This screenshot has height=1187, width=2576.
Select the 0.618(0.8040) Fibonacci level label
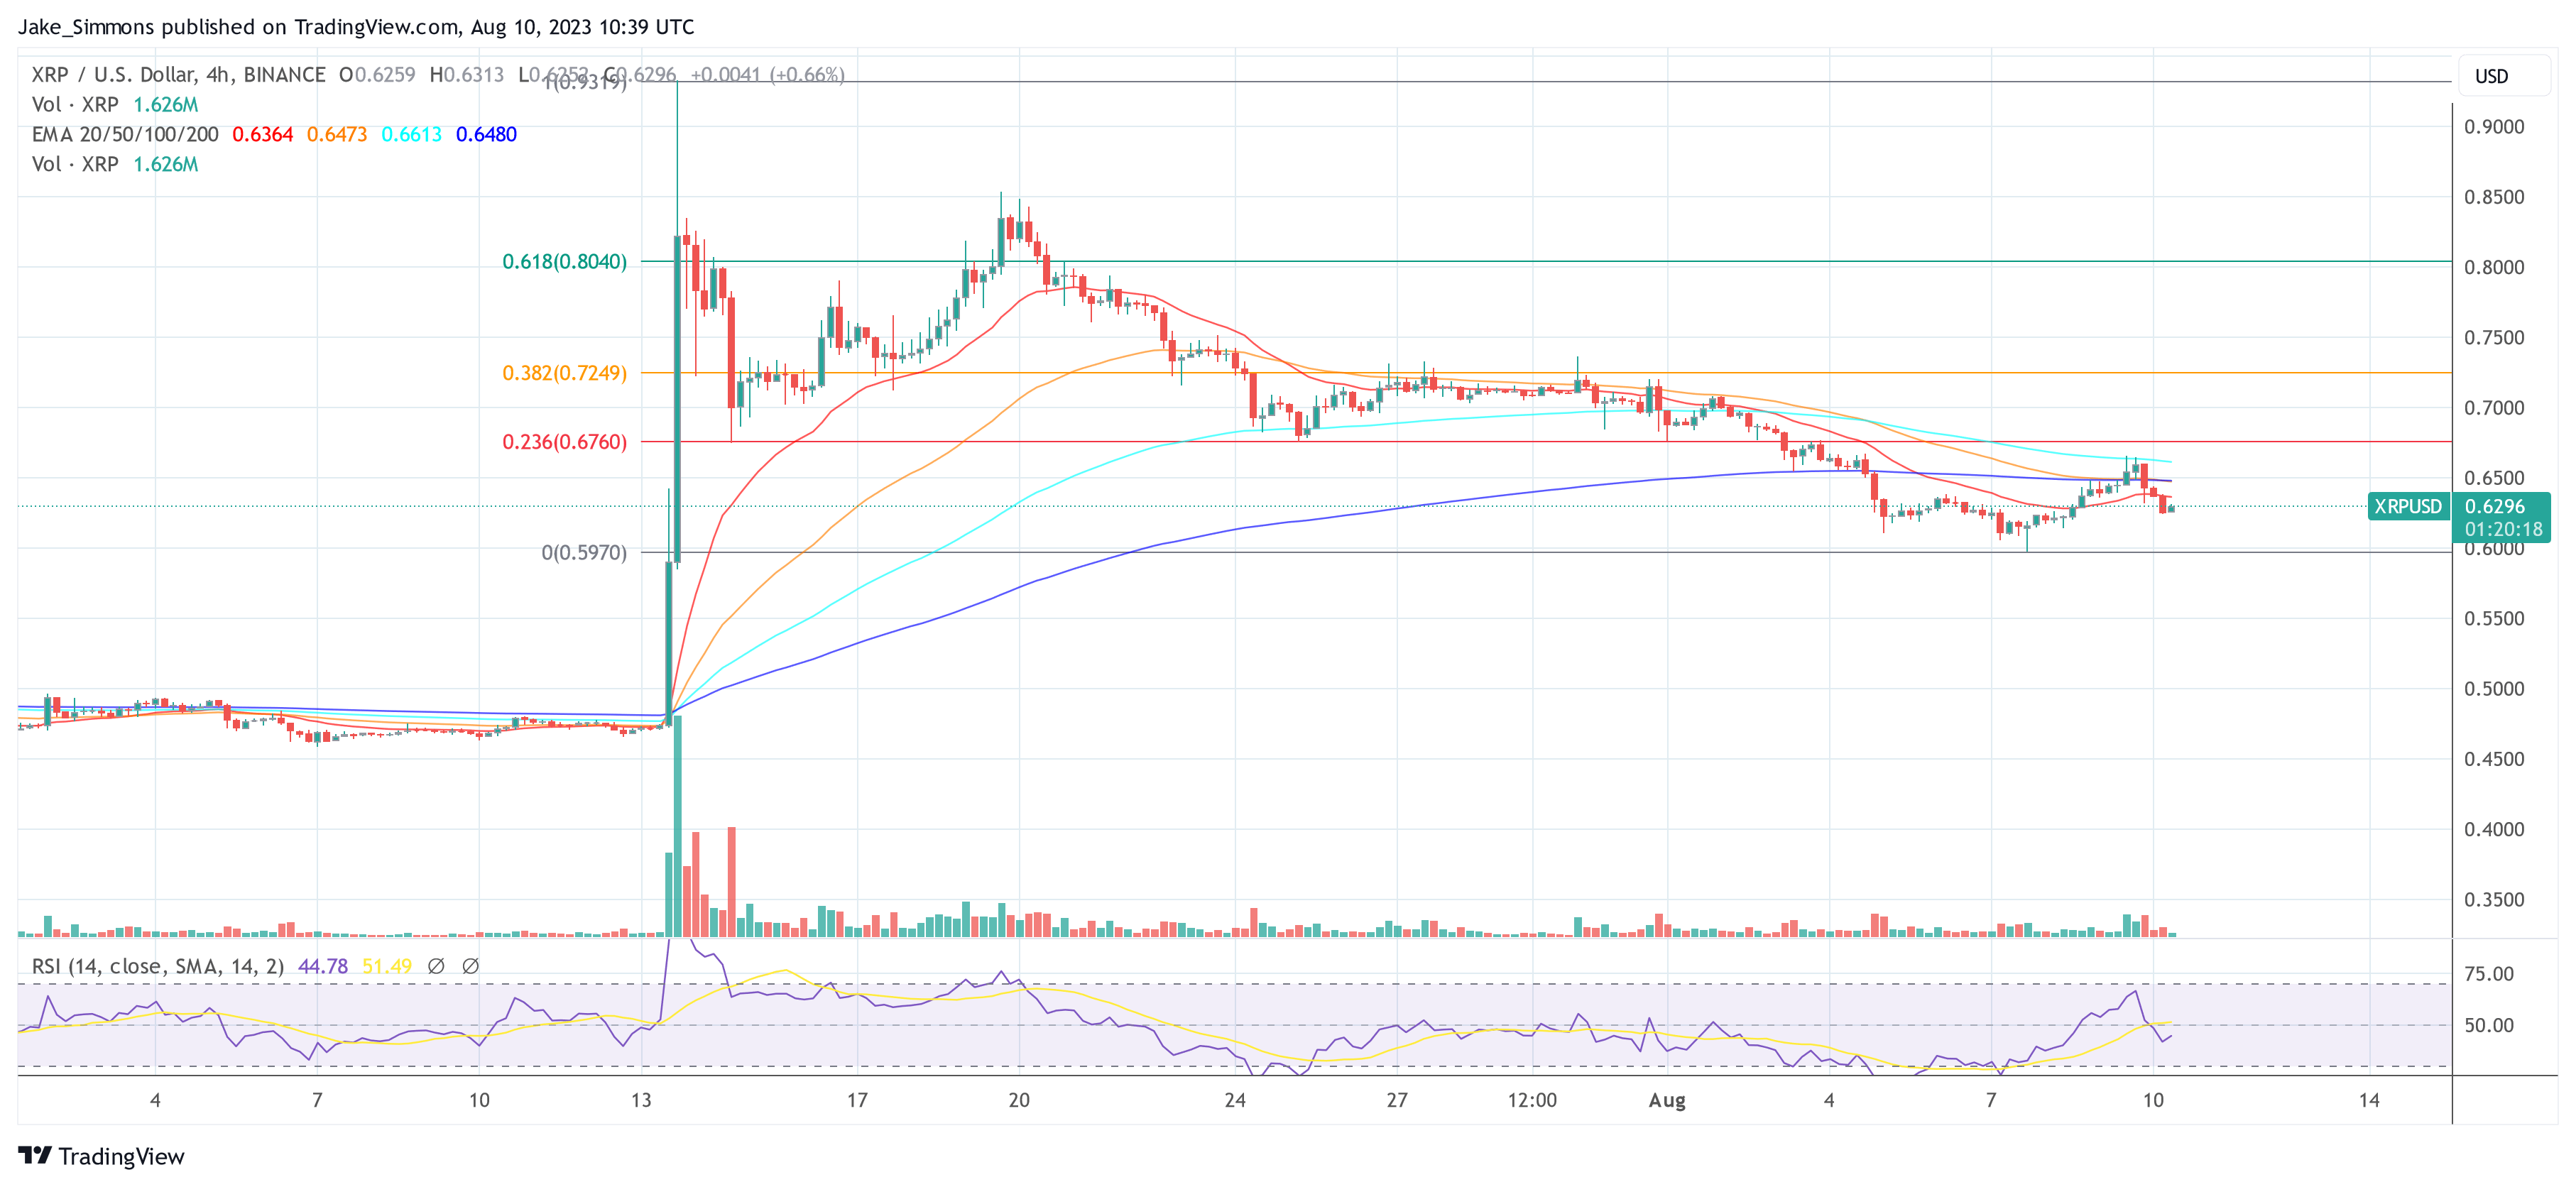[564, 261]
